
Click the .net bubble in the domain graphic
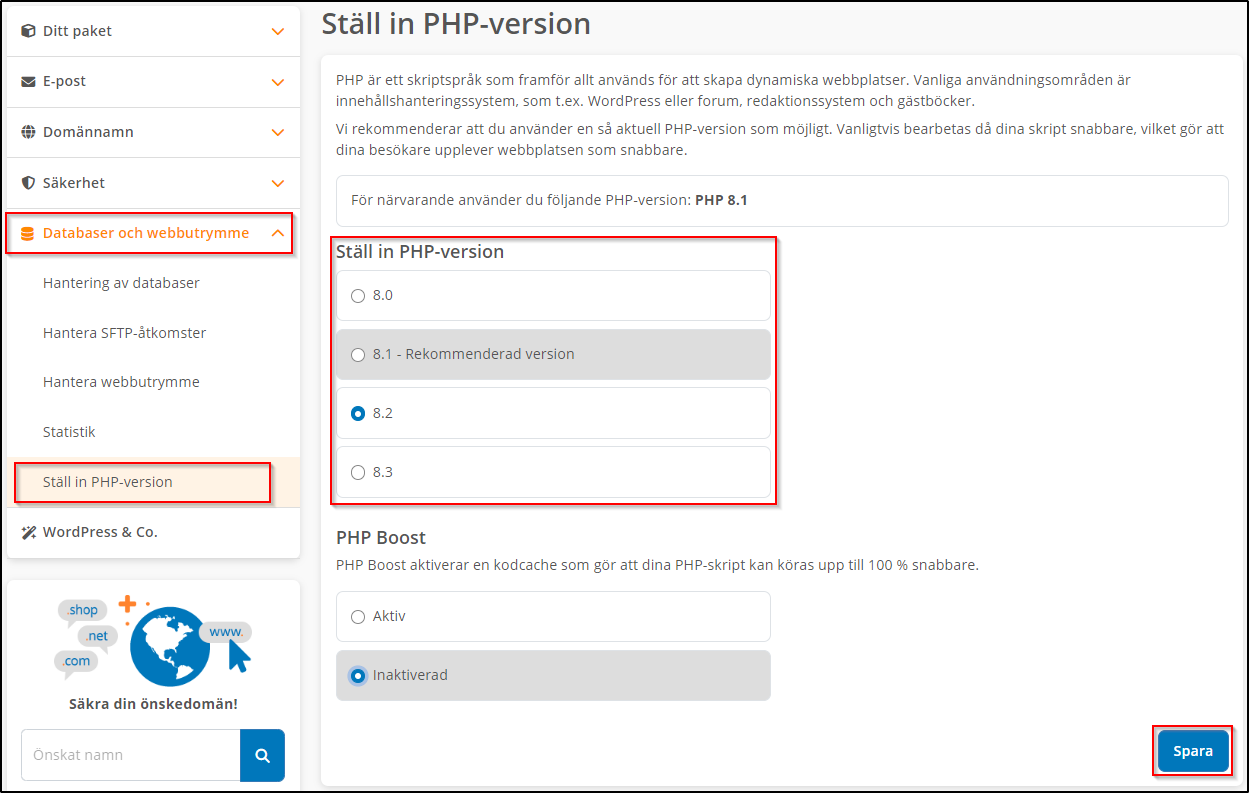(95, 636)
